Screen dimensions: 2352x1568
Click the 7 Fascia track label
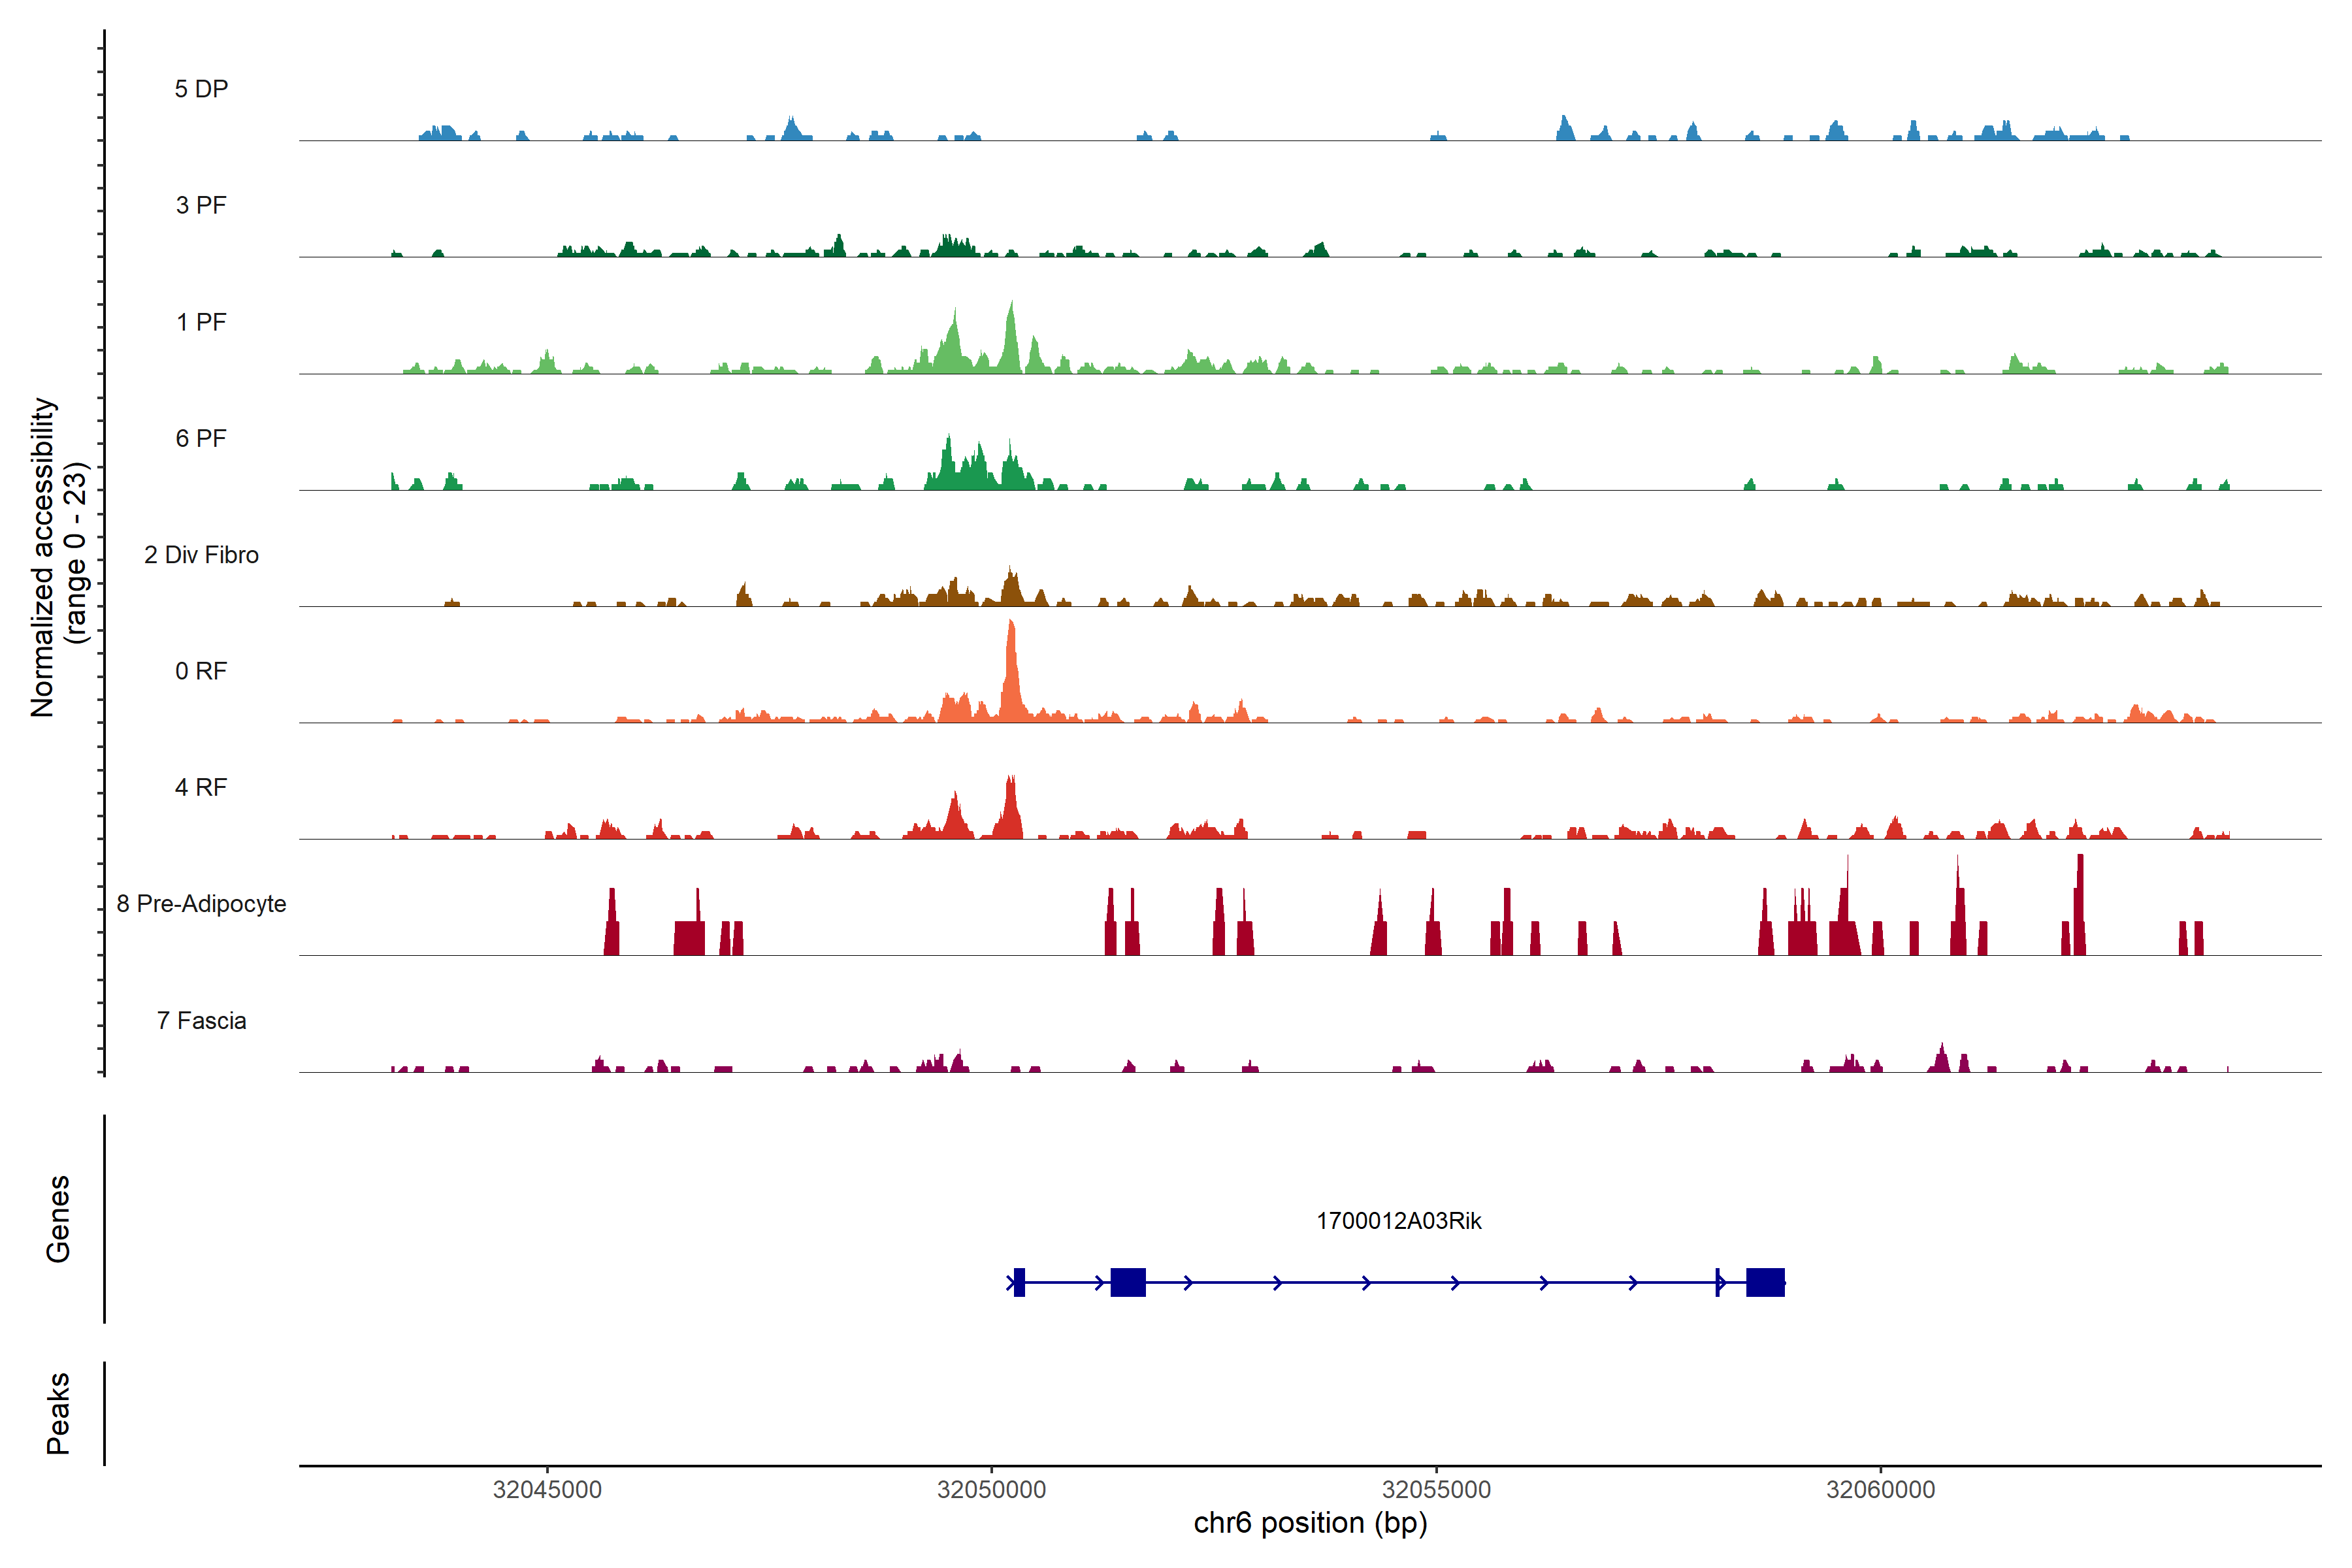coord(201,1020)
